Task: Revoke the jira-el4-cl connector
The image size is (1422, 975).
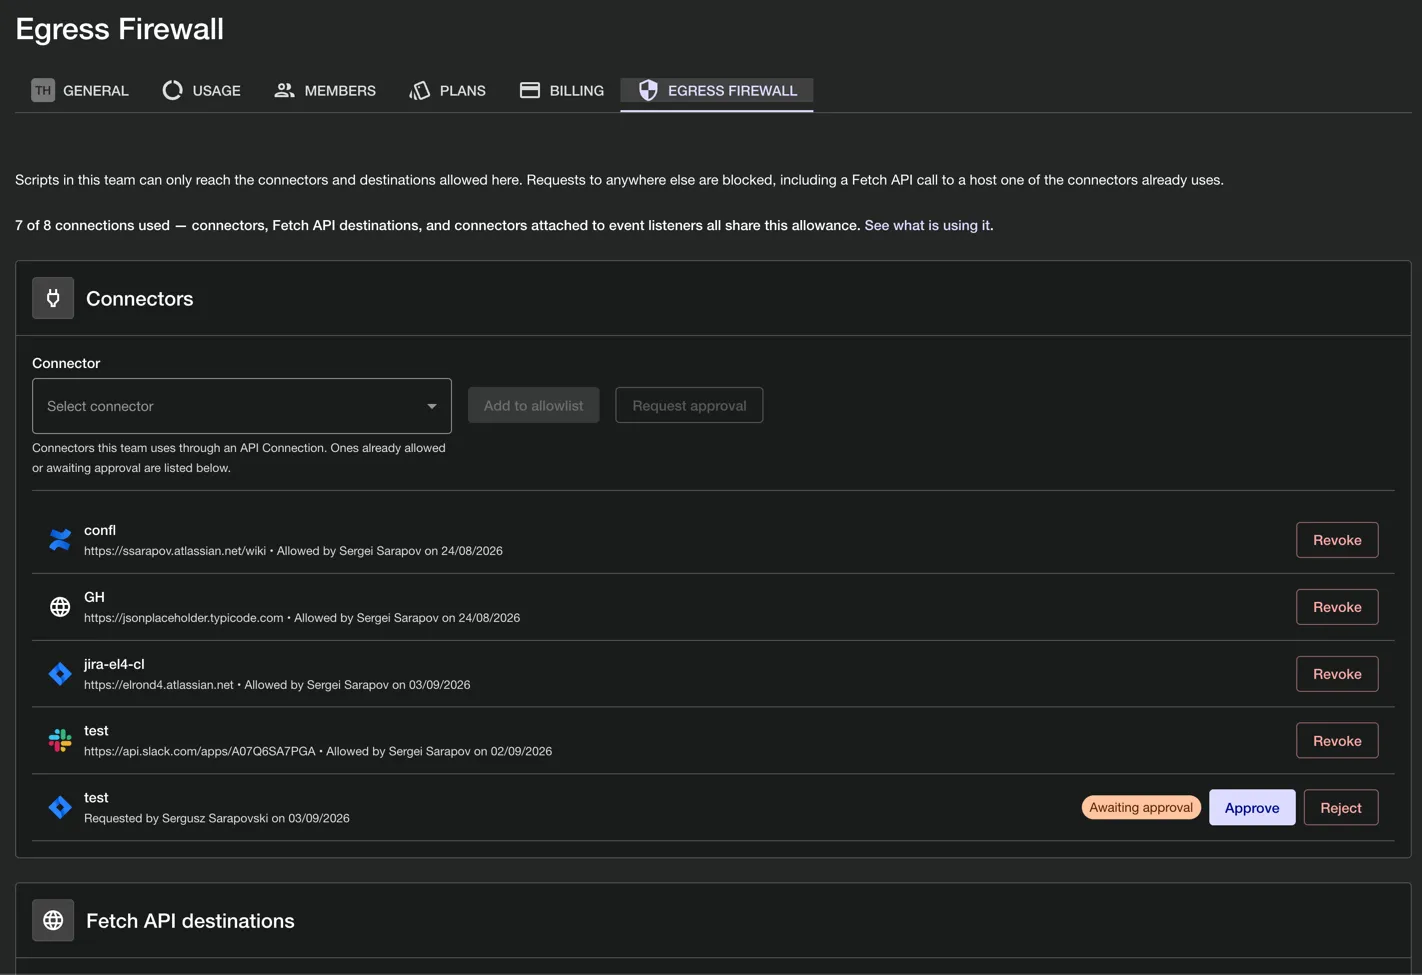Action: point(1337,674)
